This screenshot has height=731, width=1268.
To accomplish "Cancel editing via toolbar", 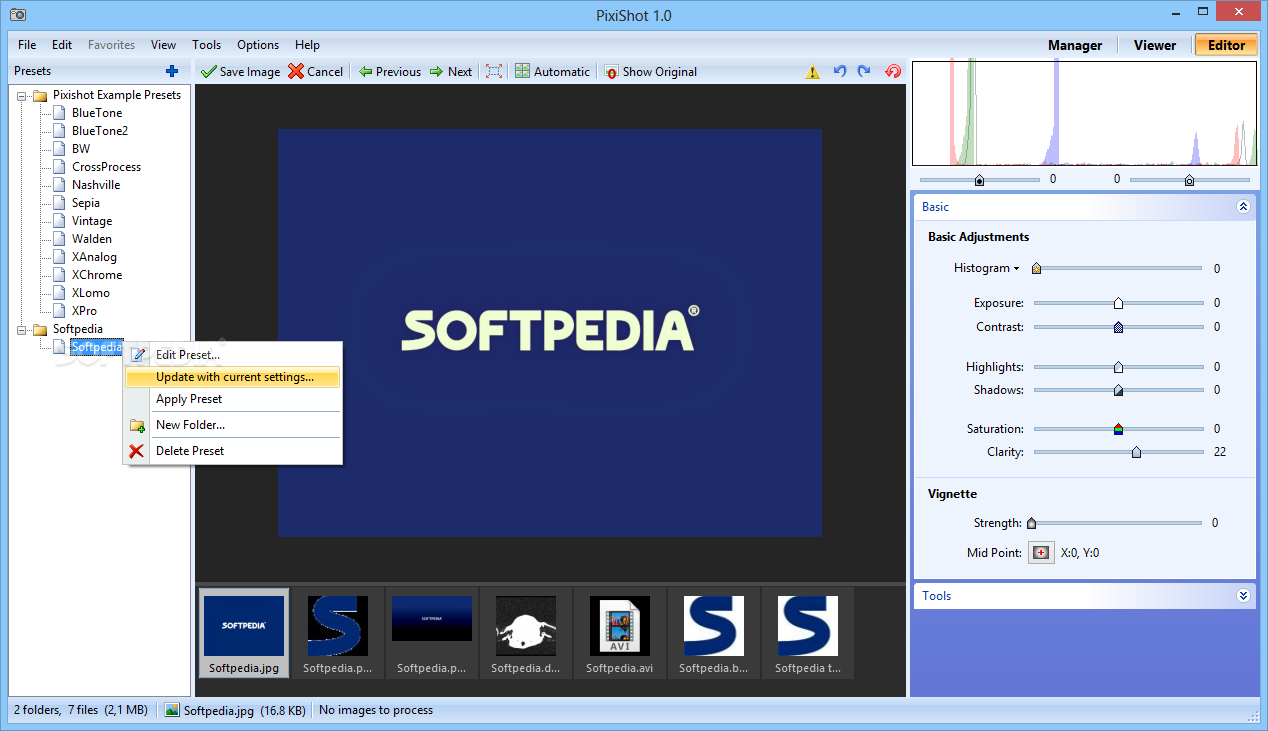I will pos(316,71).
